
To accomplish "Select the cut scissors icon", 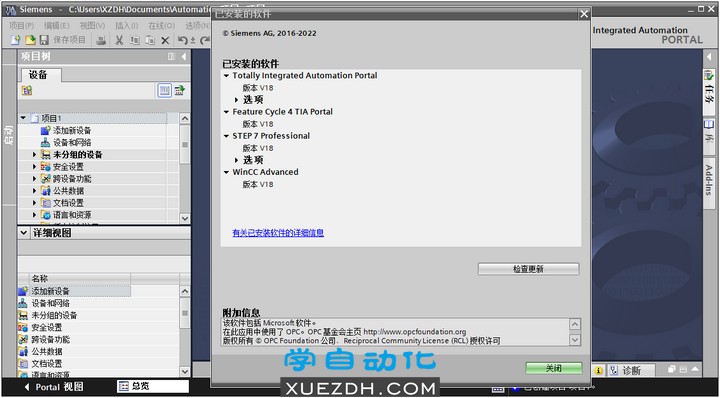I will (119, 40).
